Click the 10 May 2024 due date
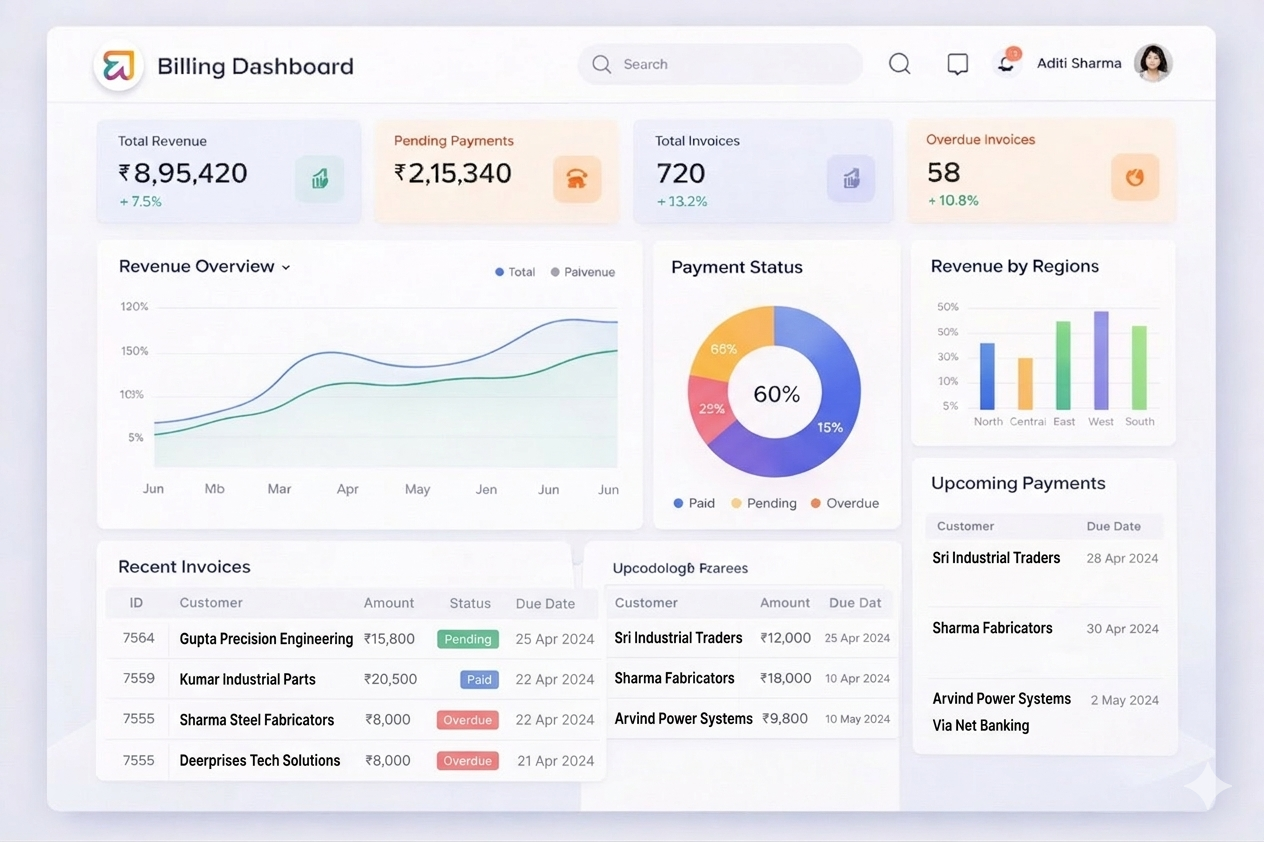1264x842 pixels. click(857, 719)
